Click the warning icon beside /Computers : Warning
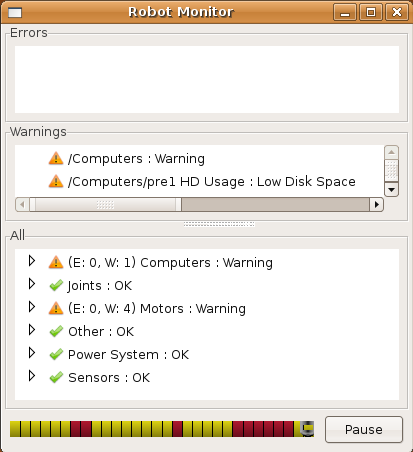 coord(56,158)
